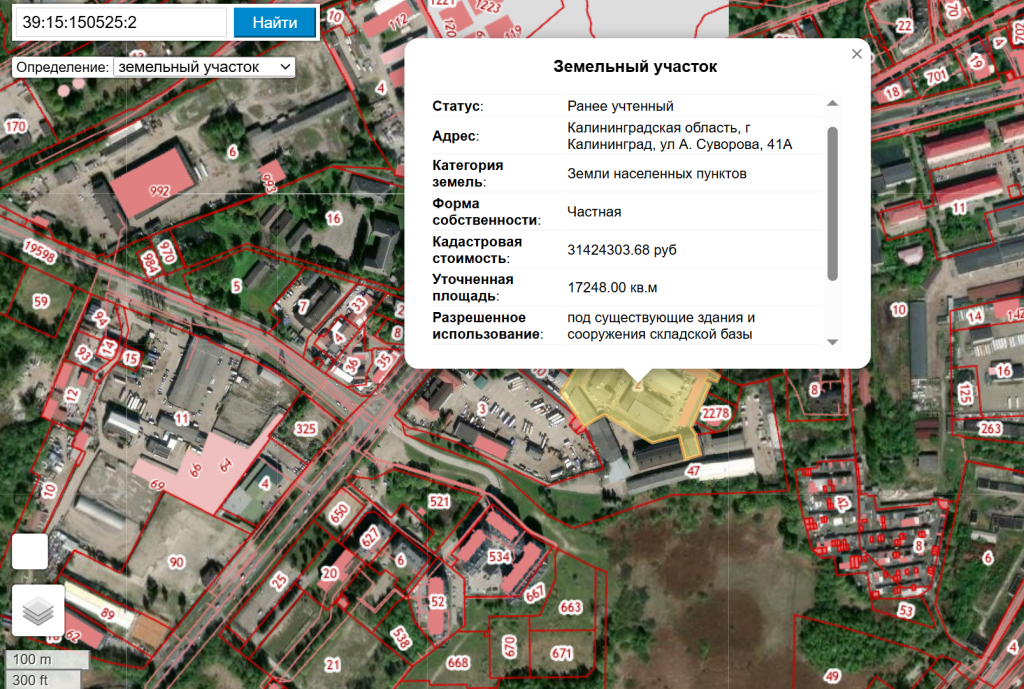Screen dimensions: 1024x689
Task: Close the Земельный участок popup
Action: [856, 54]
